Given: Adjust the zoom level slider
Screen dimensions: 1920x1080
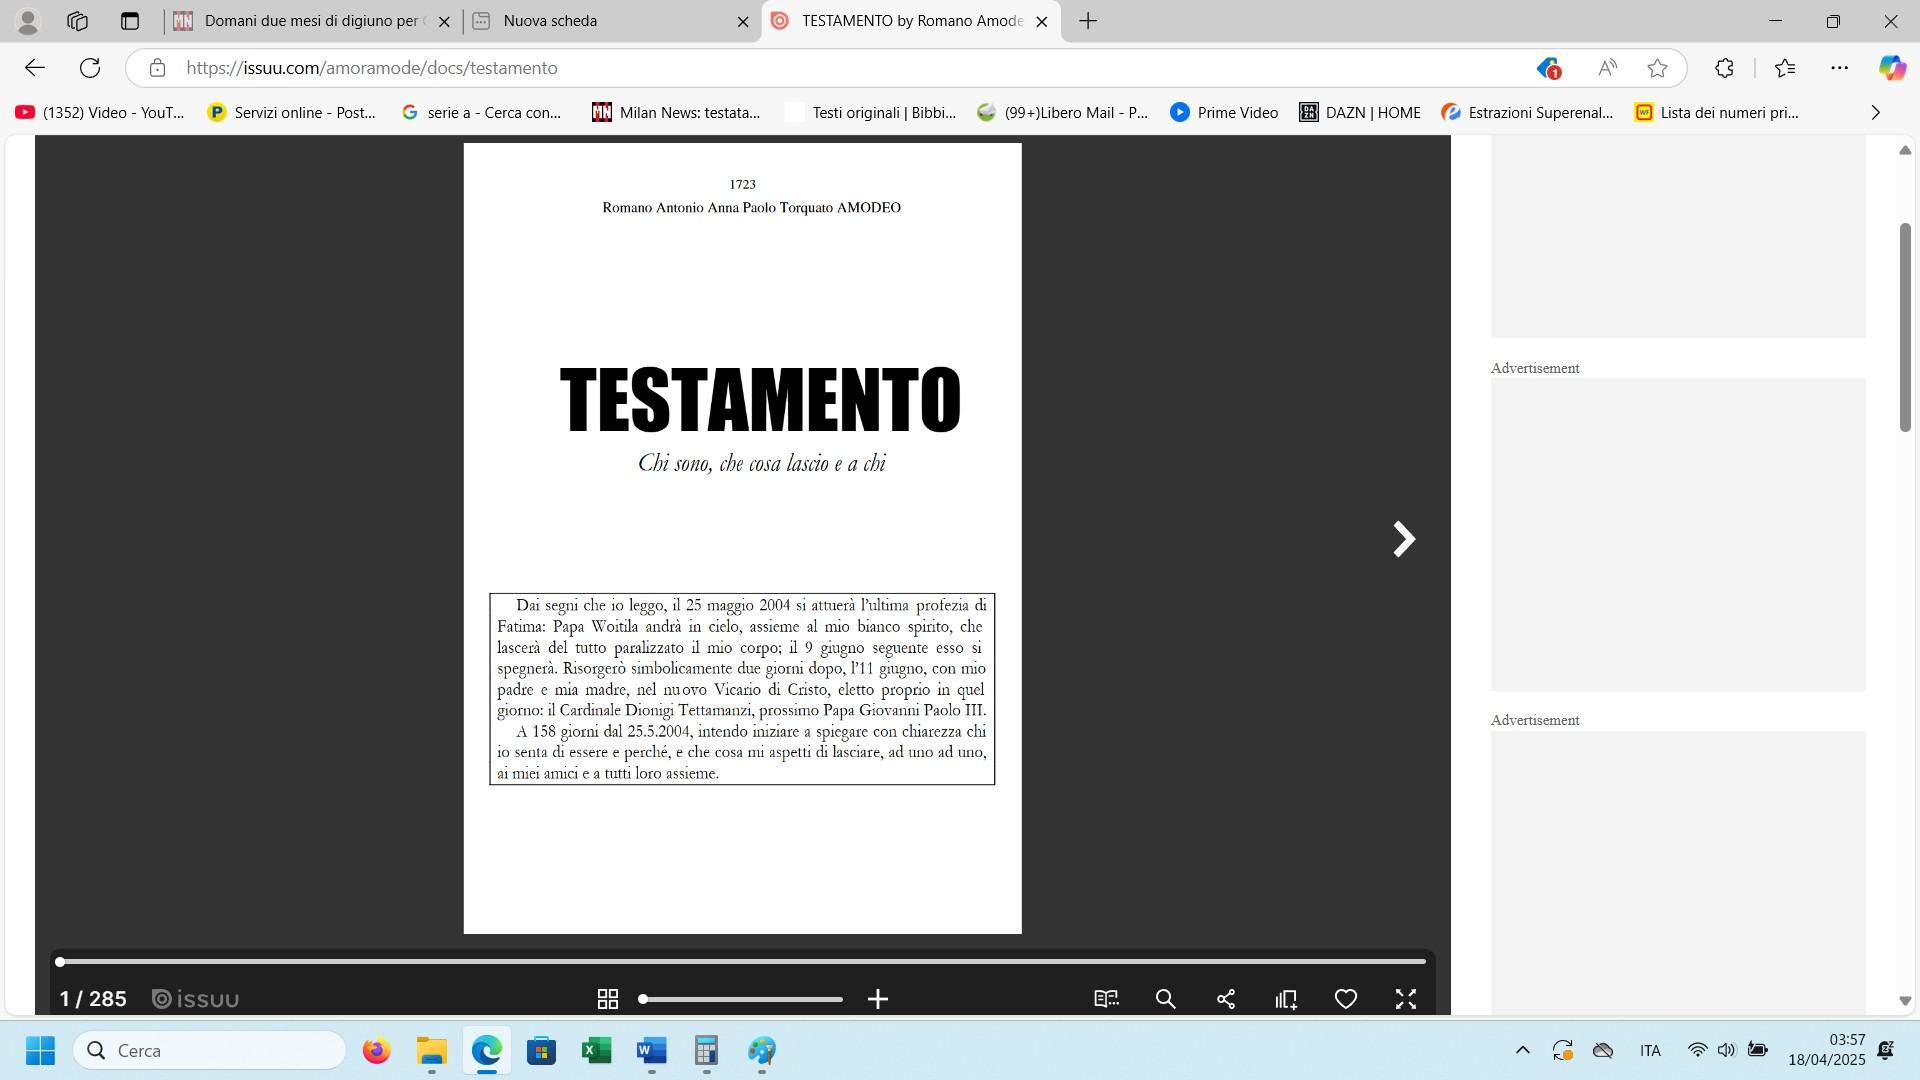Looking at the screenshot, I should point(741,999).
